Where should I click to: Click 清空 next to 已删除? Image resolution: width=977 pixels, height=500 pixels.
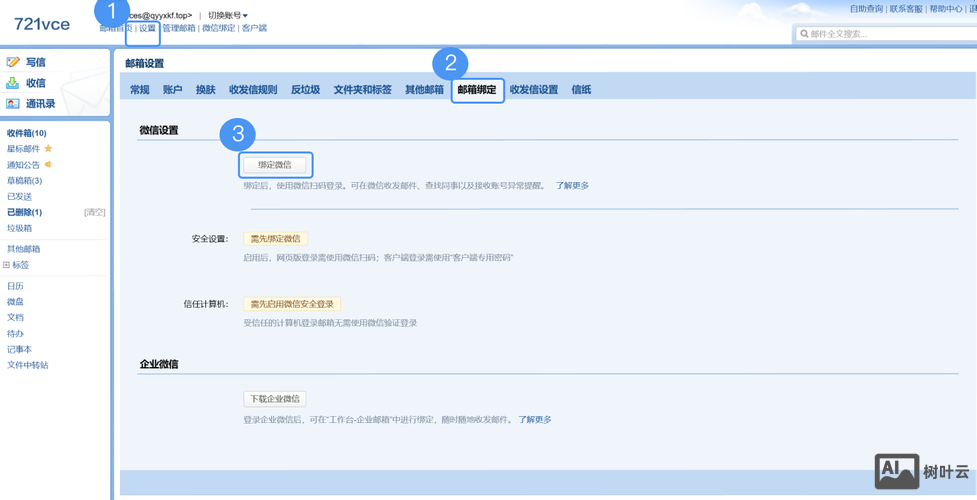point(95,212)
